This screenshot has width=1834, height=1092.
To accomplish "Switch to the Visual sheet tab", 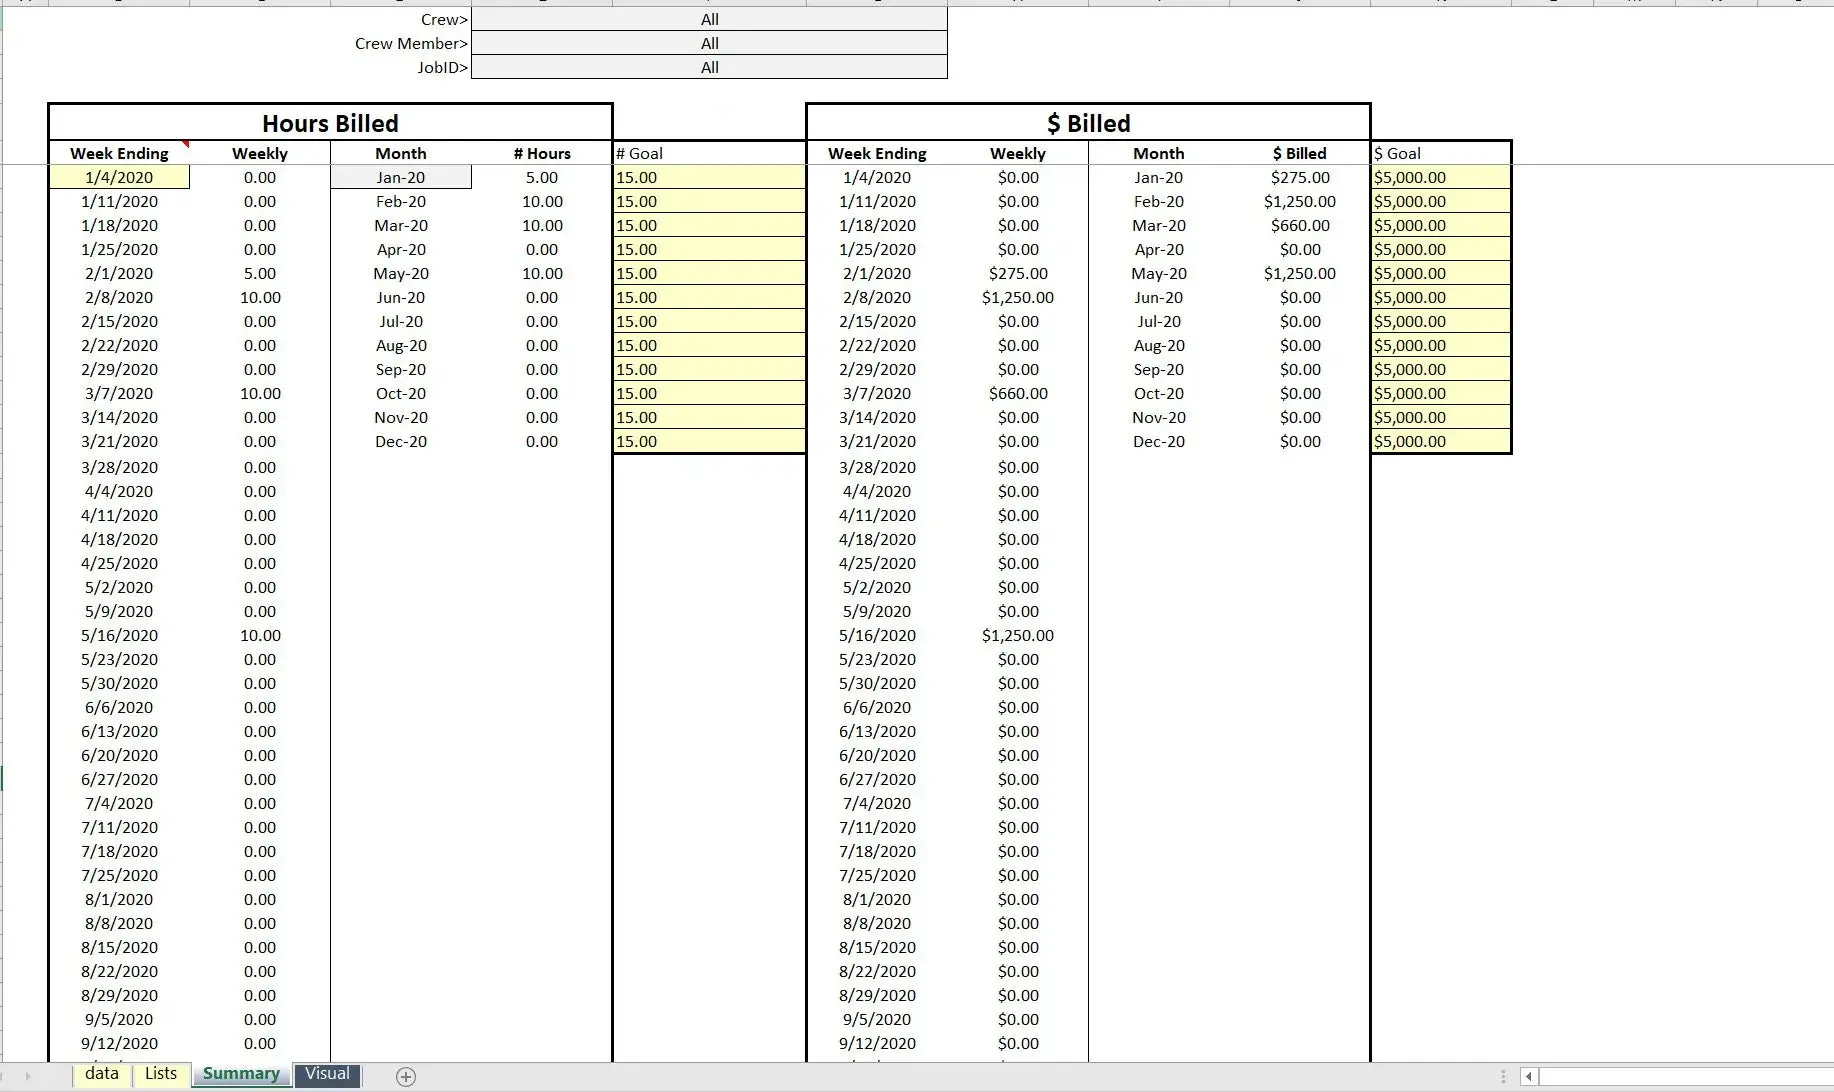I will click(x=327, y=1074).
